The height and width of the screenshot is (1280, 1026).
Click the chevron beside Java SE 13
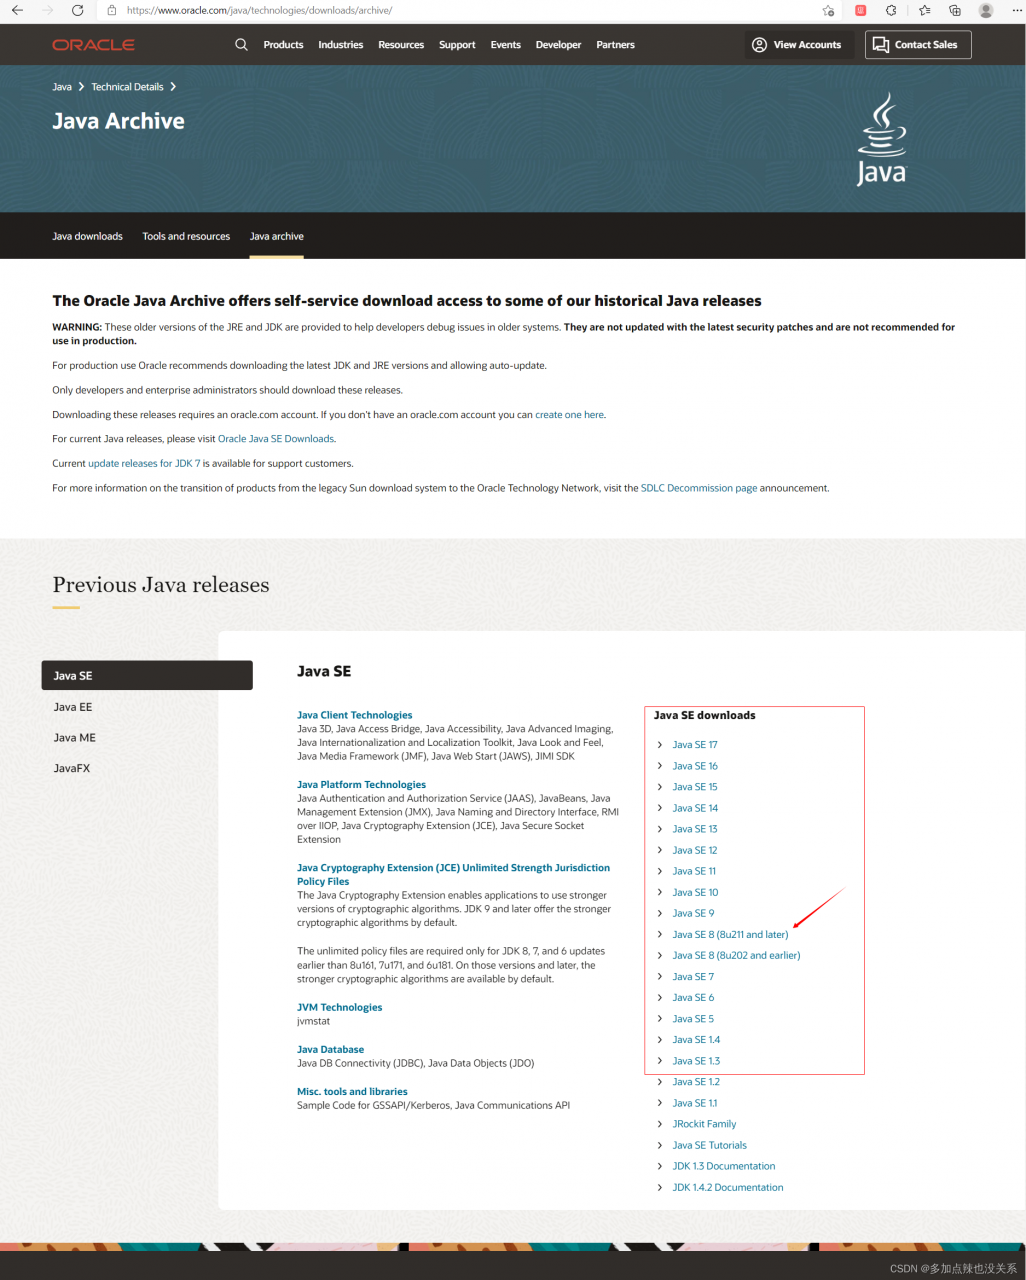click(x=660, y=829)
